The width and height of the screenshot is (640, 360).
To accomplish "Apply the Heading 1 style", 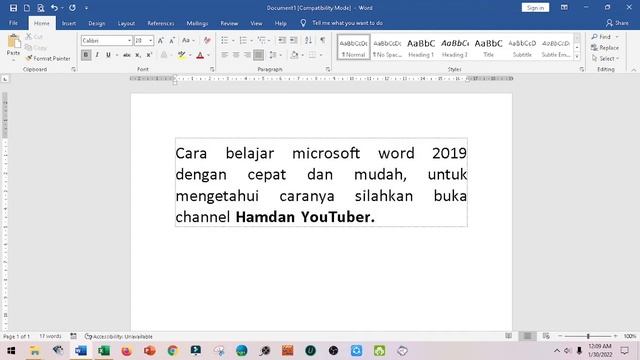I will click(x=421, y=47).
